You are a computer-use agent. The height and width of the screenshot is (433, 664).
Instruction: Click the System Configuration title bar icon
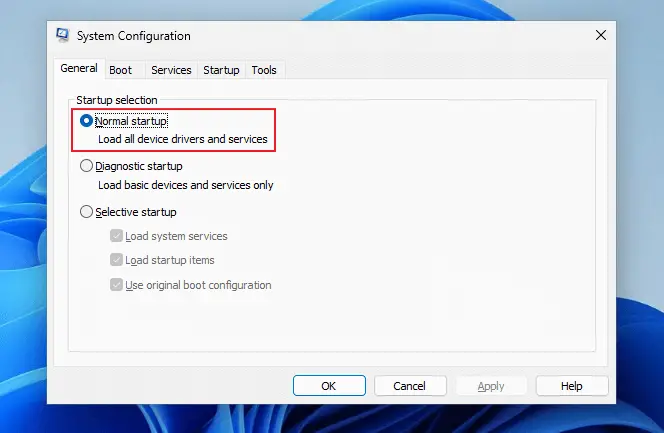click(x=63, y=36)
